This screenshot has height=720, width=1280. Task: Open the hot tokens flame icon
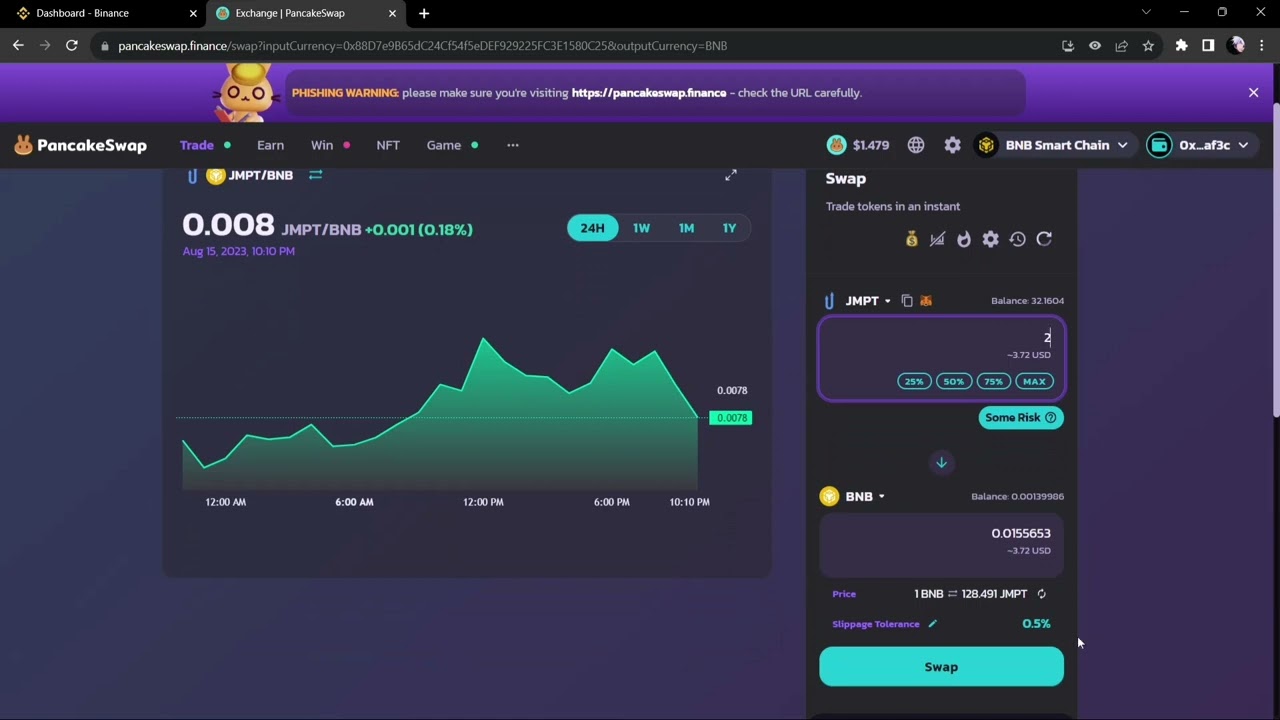964,239
